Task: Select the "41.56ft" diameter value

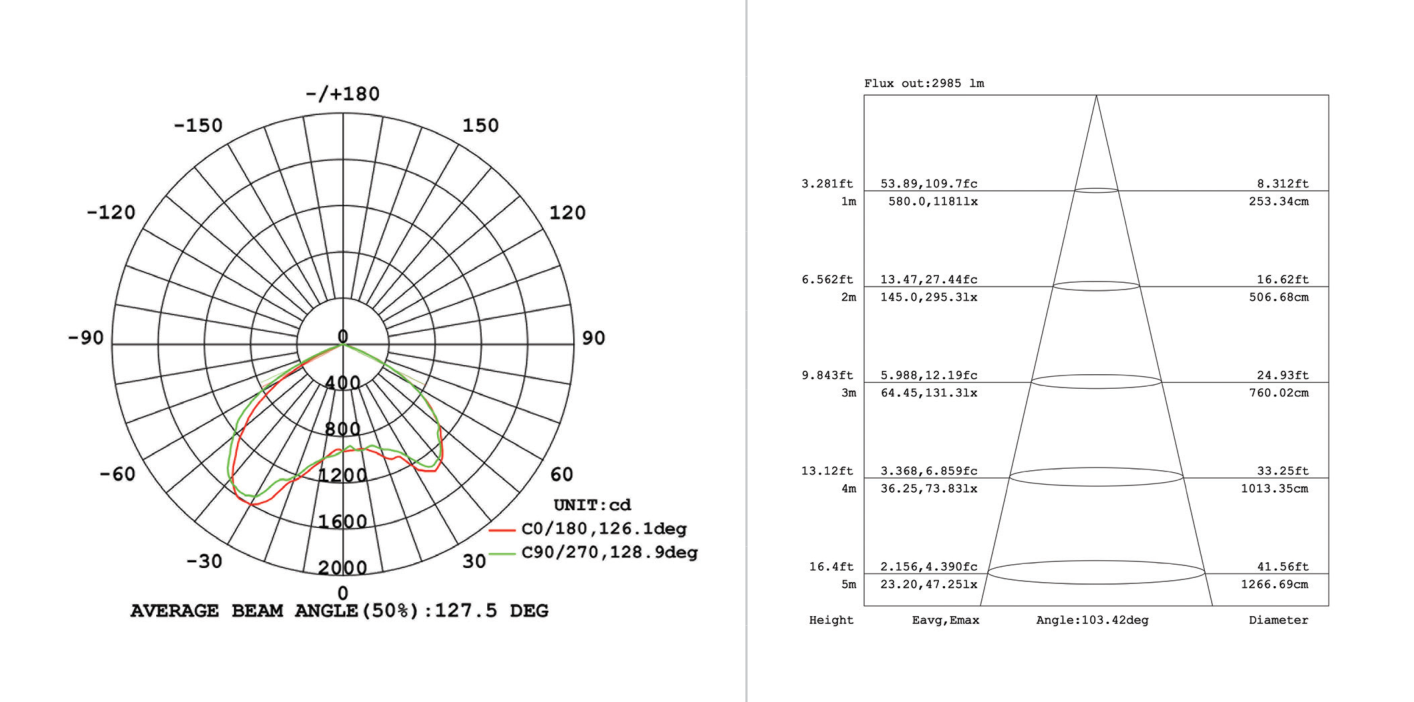Action: [x=1282, y=567]
